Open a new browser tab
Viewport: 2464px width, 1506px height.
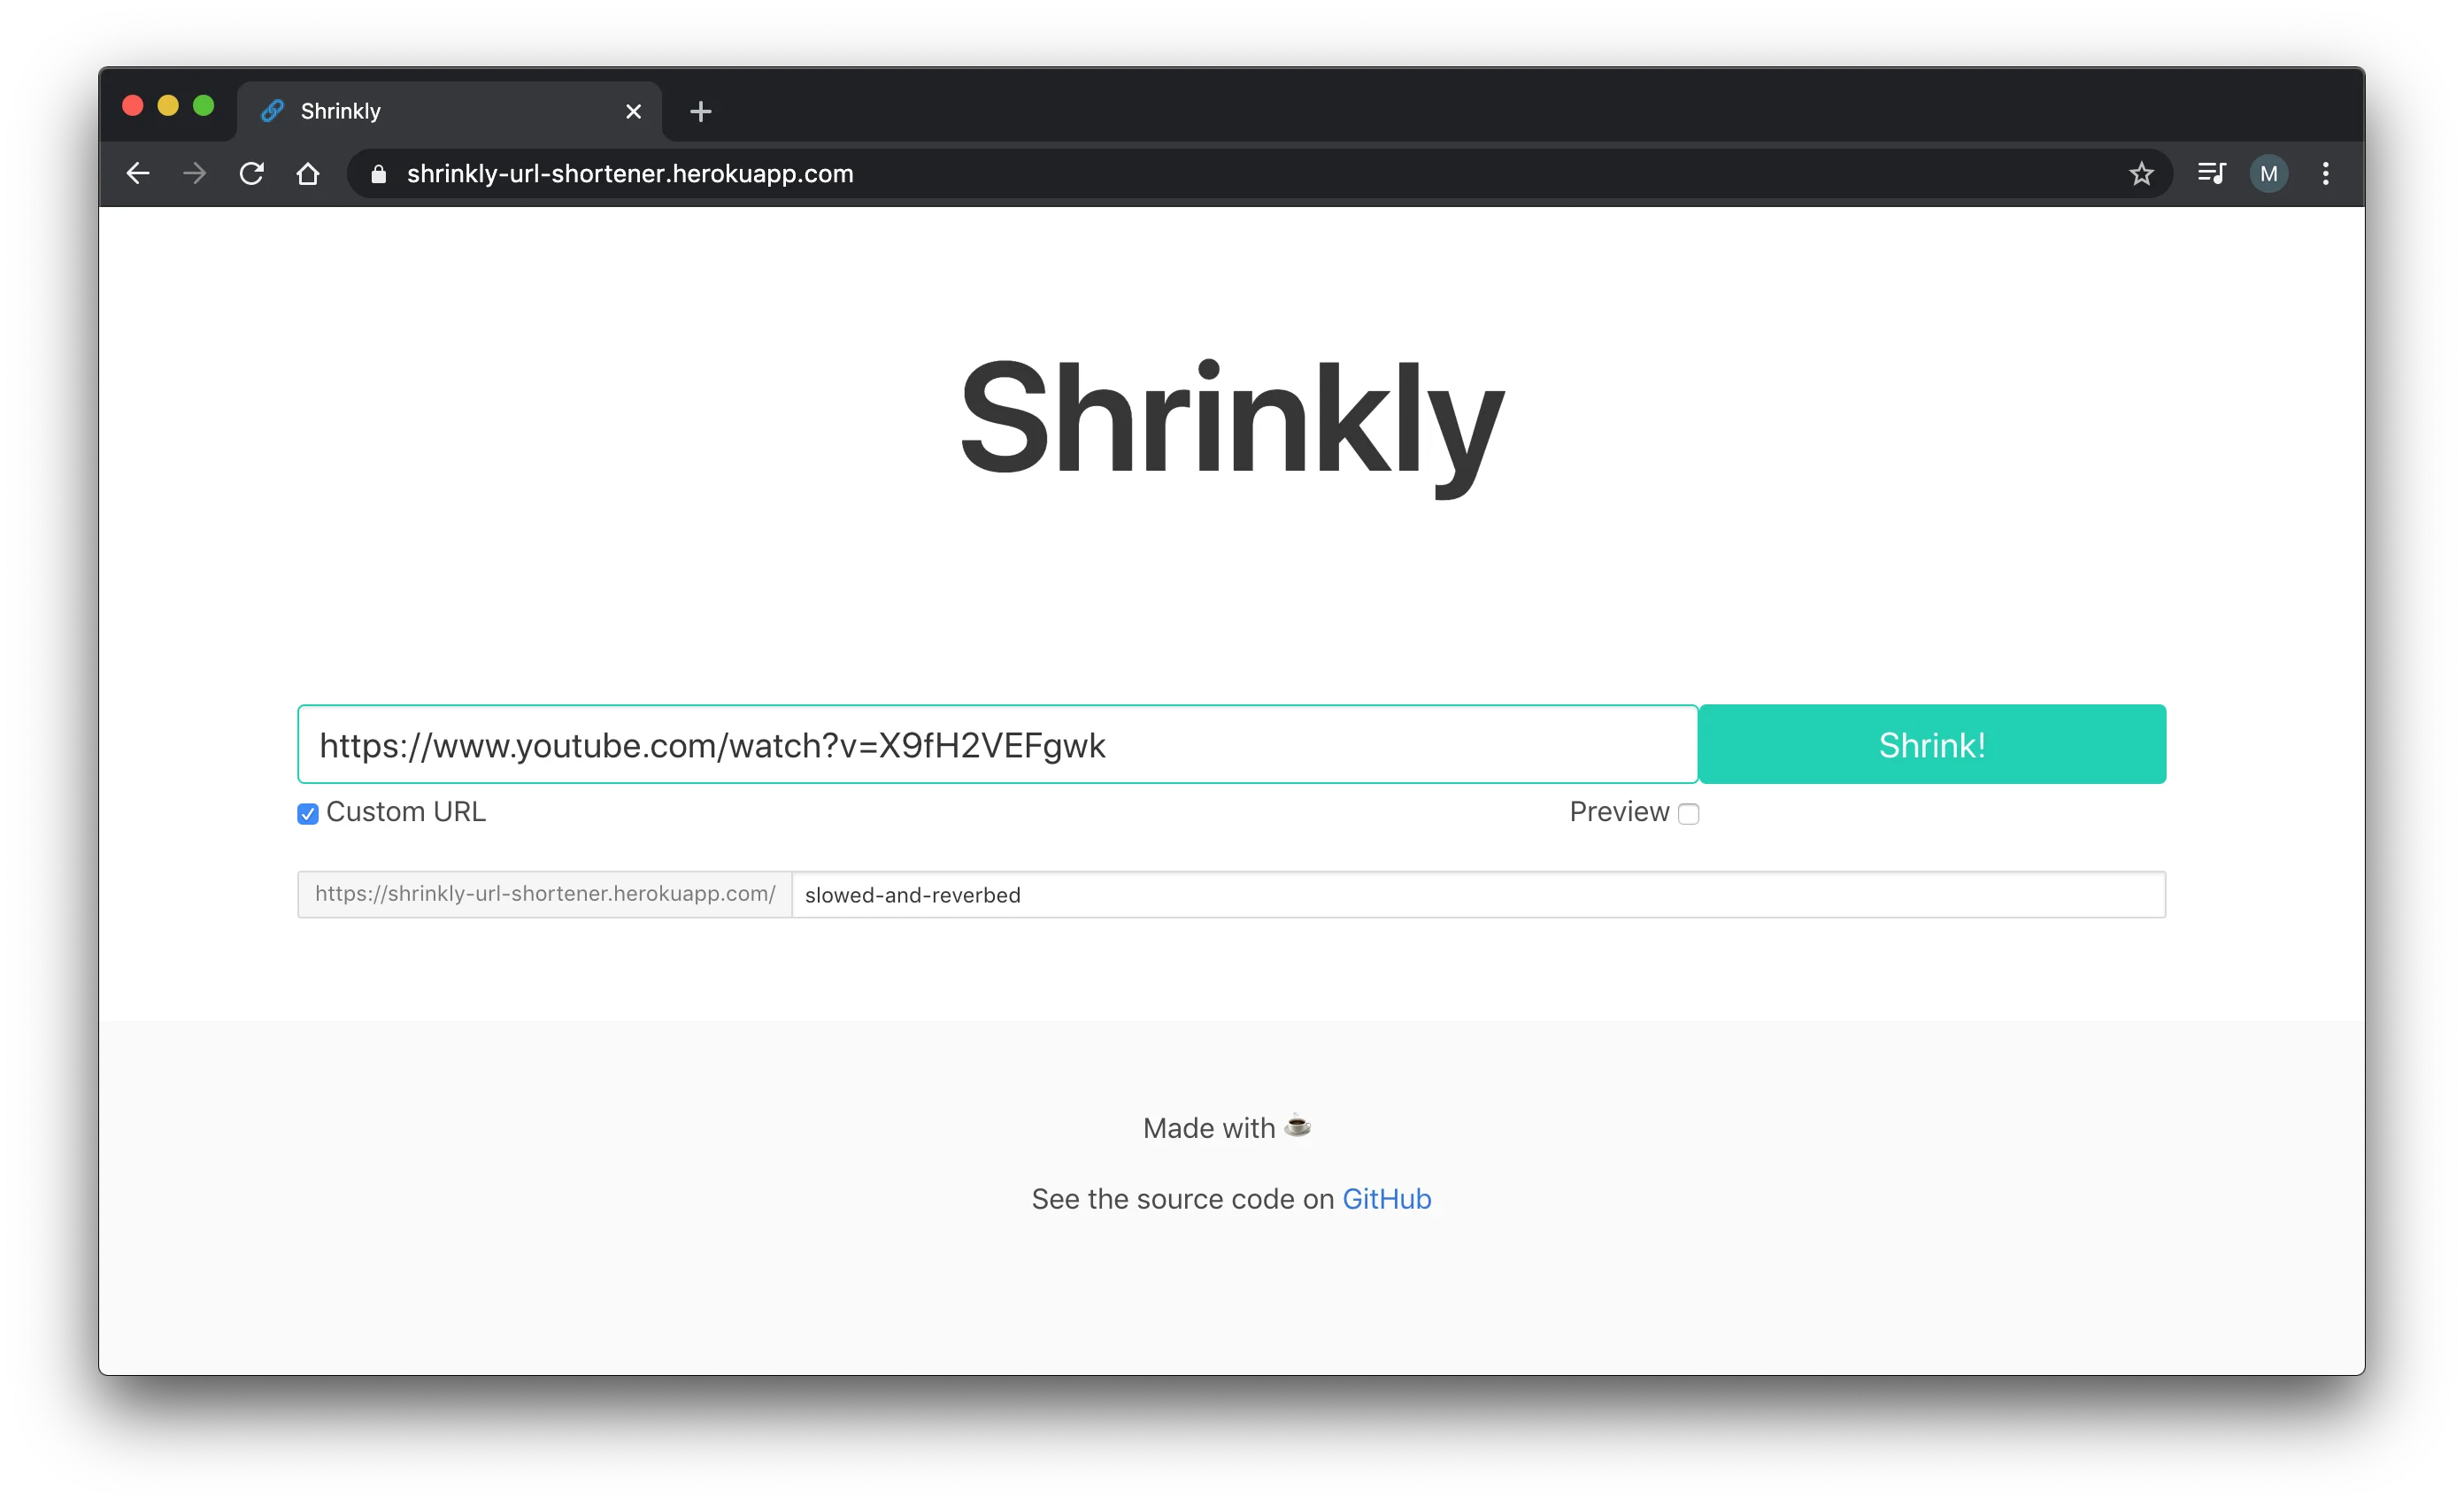700,111
